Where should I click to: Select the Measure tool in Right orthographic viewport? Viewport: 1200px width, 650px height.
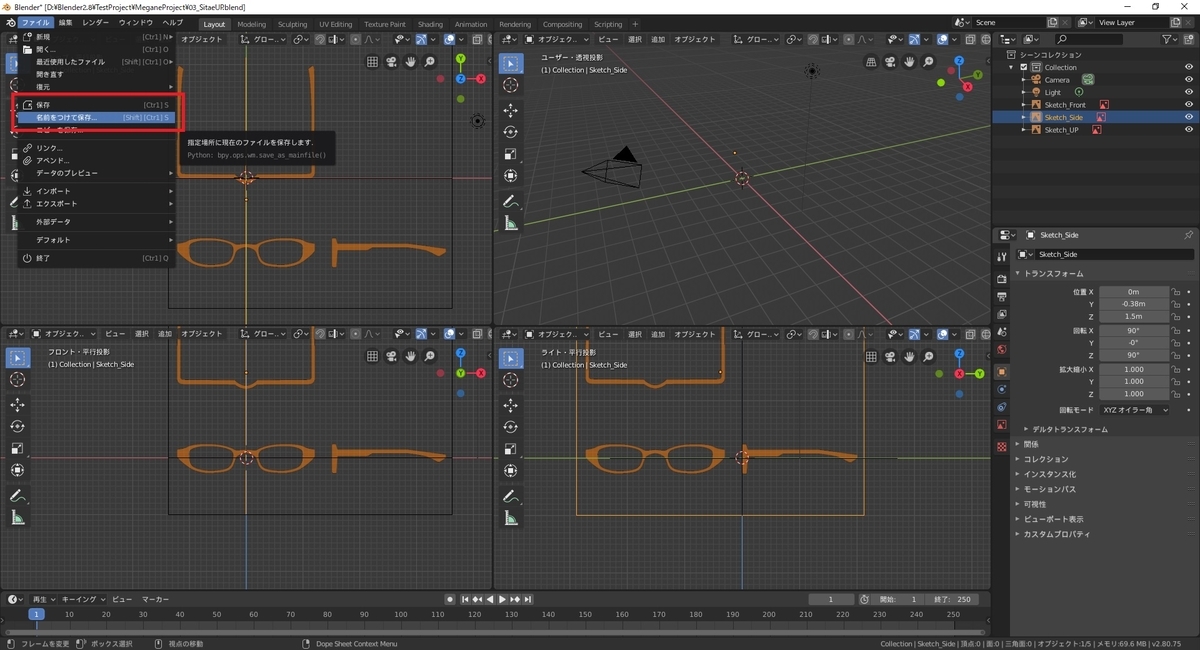pos(511,517)
